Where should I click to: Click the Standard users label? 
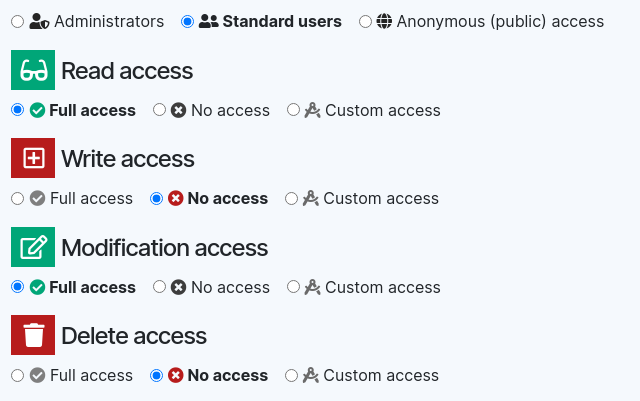(x=281, y=21)
